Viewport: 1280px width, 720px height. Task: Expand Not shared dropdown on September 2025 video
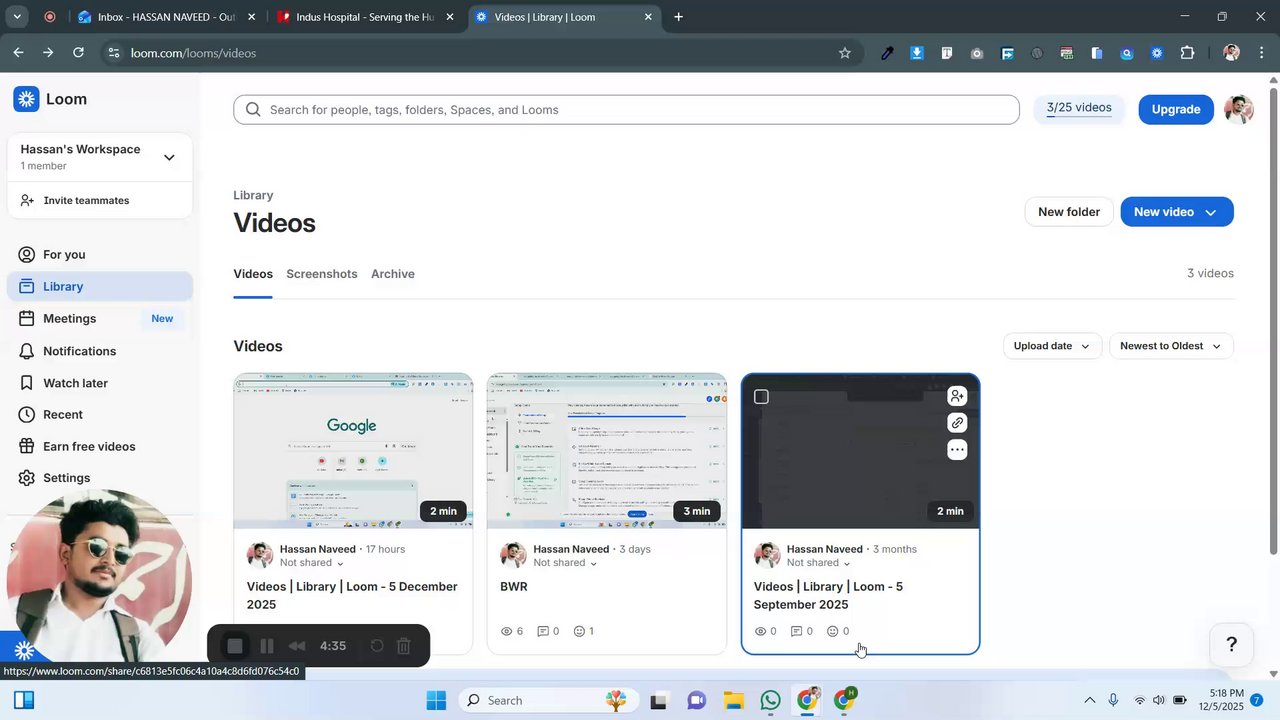click(819, 563)
